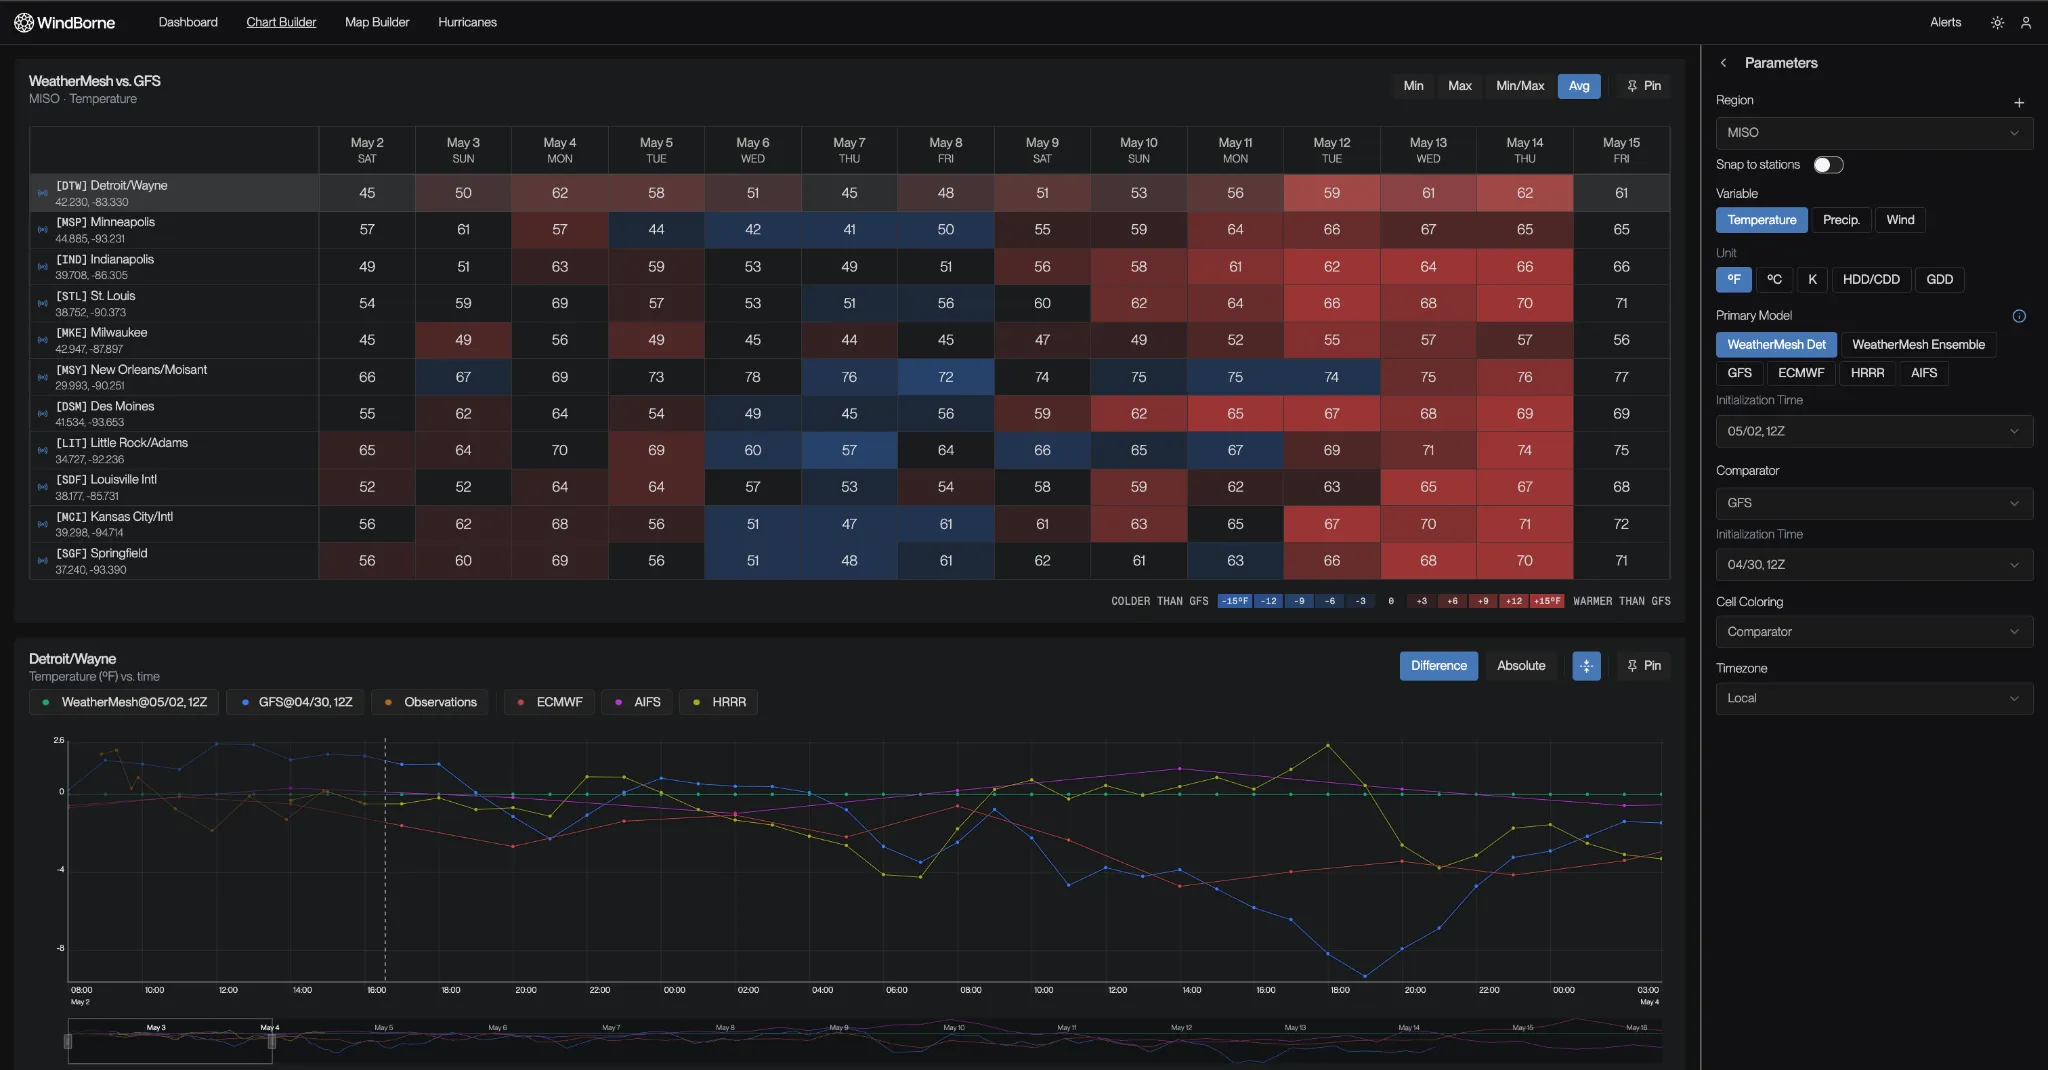Open Primary Model info icon
2048x1070 pixels.
tap(2019, 316)
